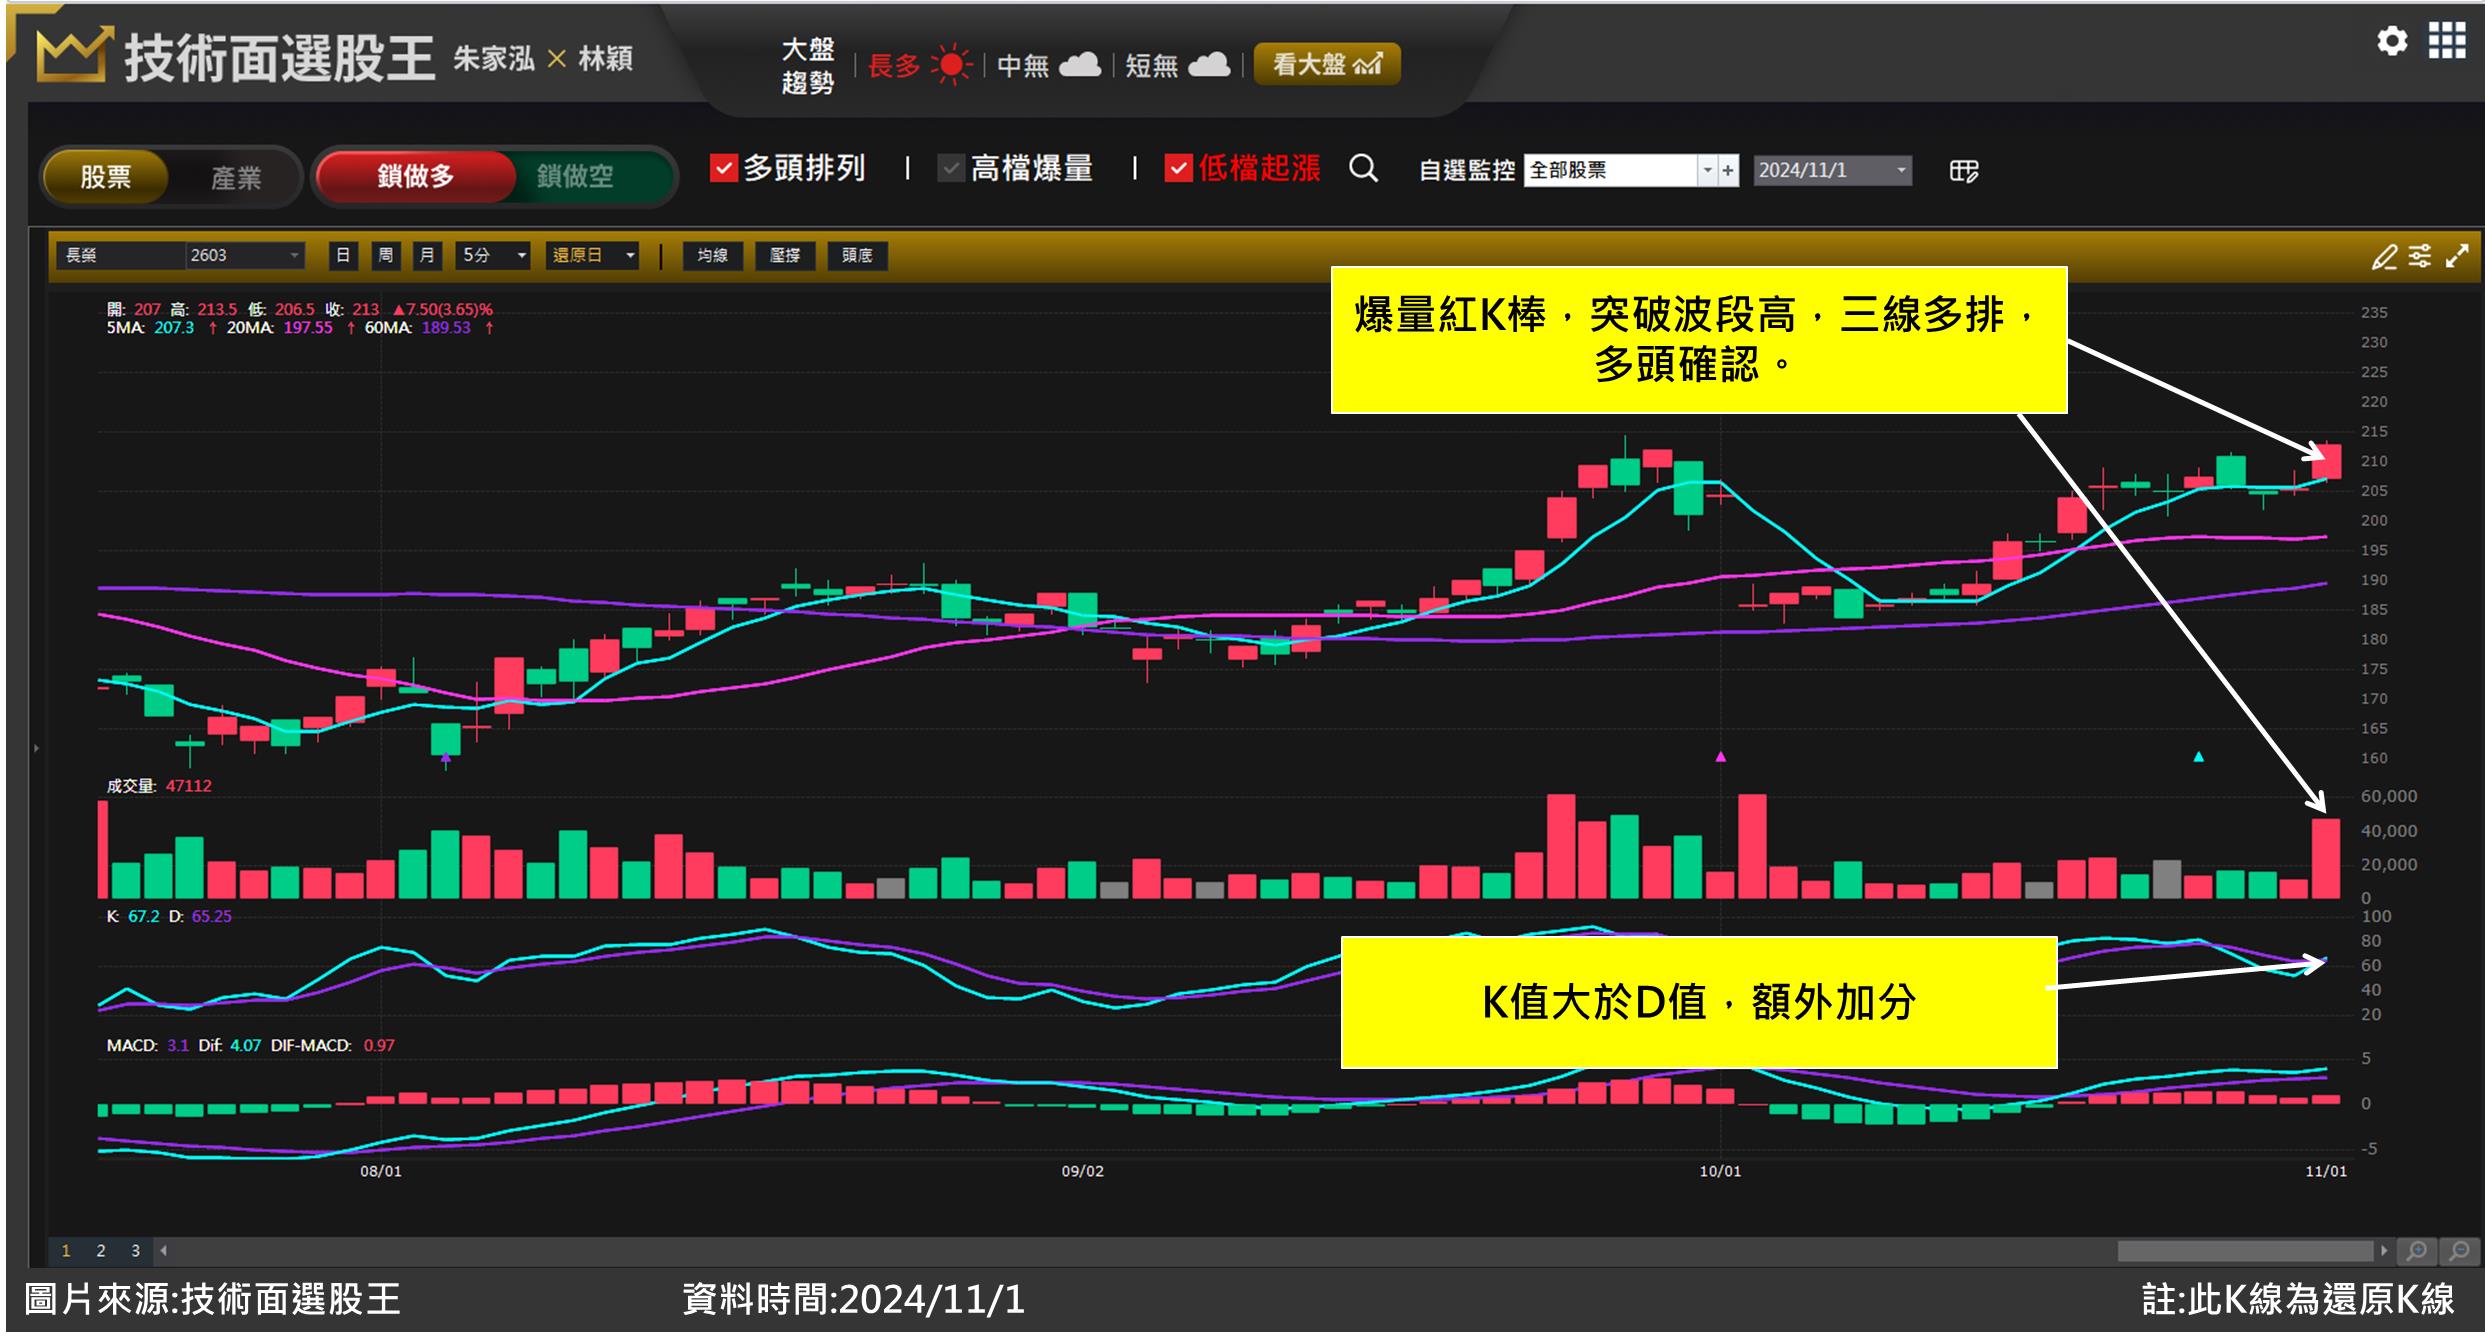Image resolution: width=2485 pixels, height=1343 pixels.
Task: Open the 還原日 dropdown
Action: click(x=590, y=256)
